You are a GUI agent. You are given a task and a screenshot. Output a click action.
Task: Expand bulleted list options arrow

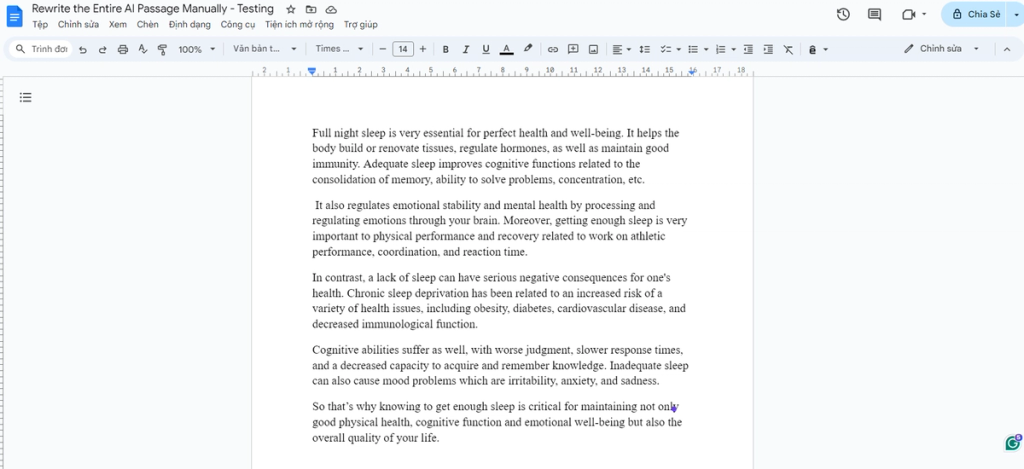click(x=706, y=49)
